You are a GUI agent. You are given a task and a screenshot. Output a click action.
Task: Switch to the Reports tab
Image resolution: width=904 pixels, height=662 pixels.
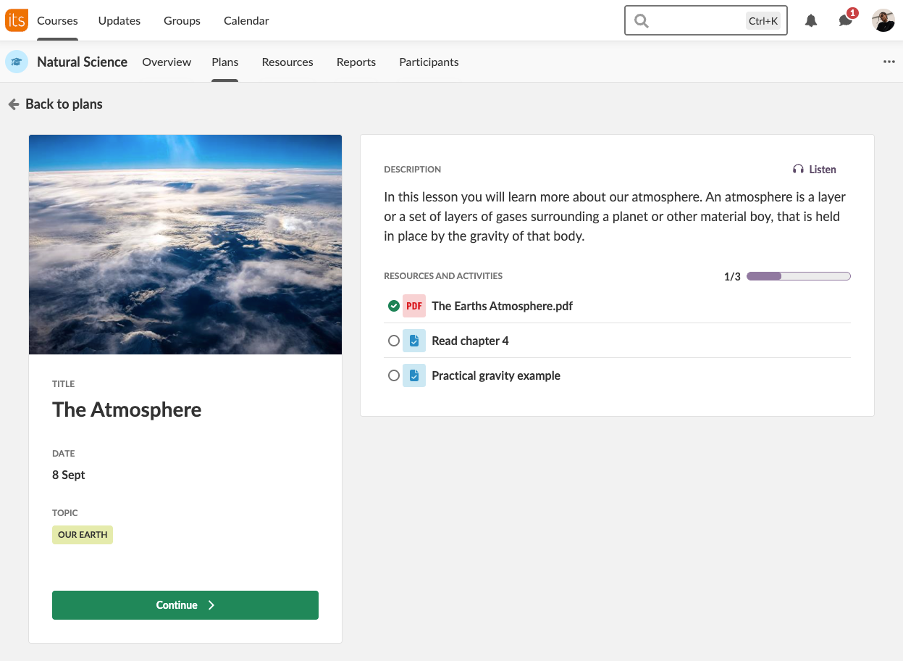(356, 62)
